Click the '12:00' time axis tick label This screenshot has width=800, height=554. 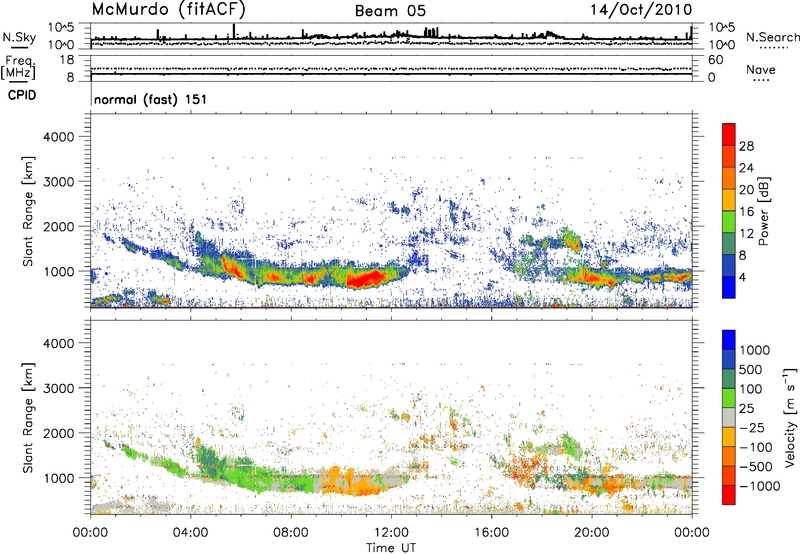pyautogui.click(x=391, y=533)
